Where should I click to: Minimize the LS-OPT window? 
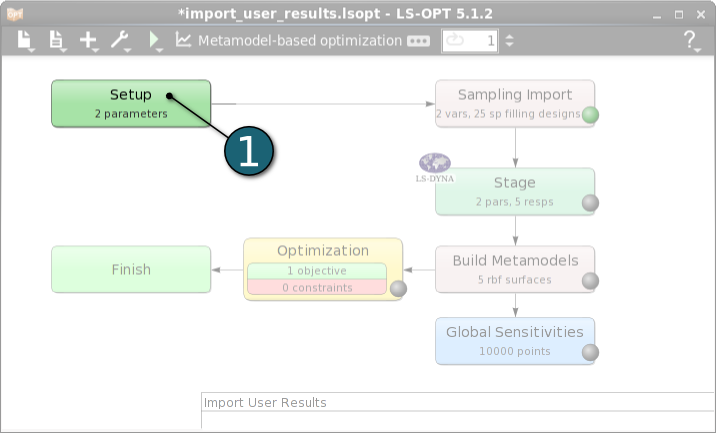[x=657, y=15]
